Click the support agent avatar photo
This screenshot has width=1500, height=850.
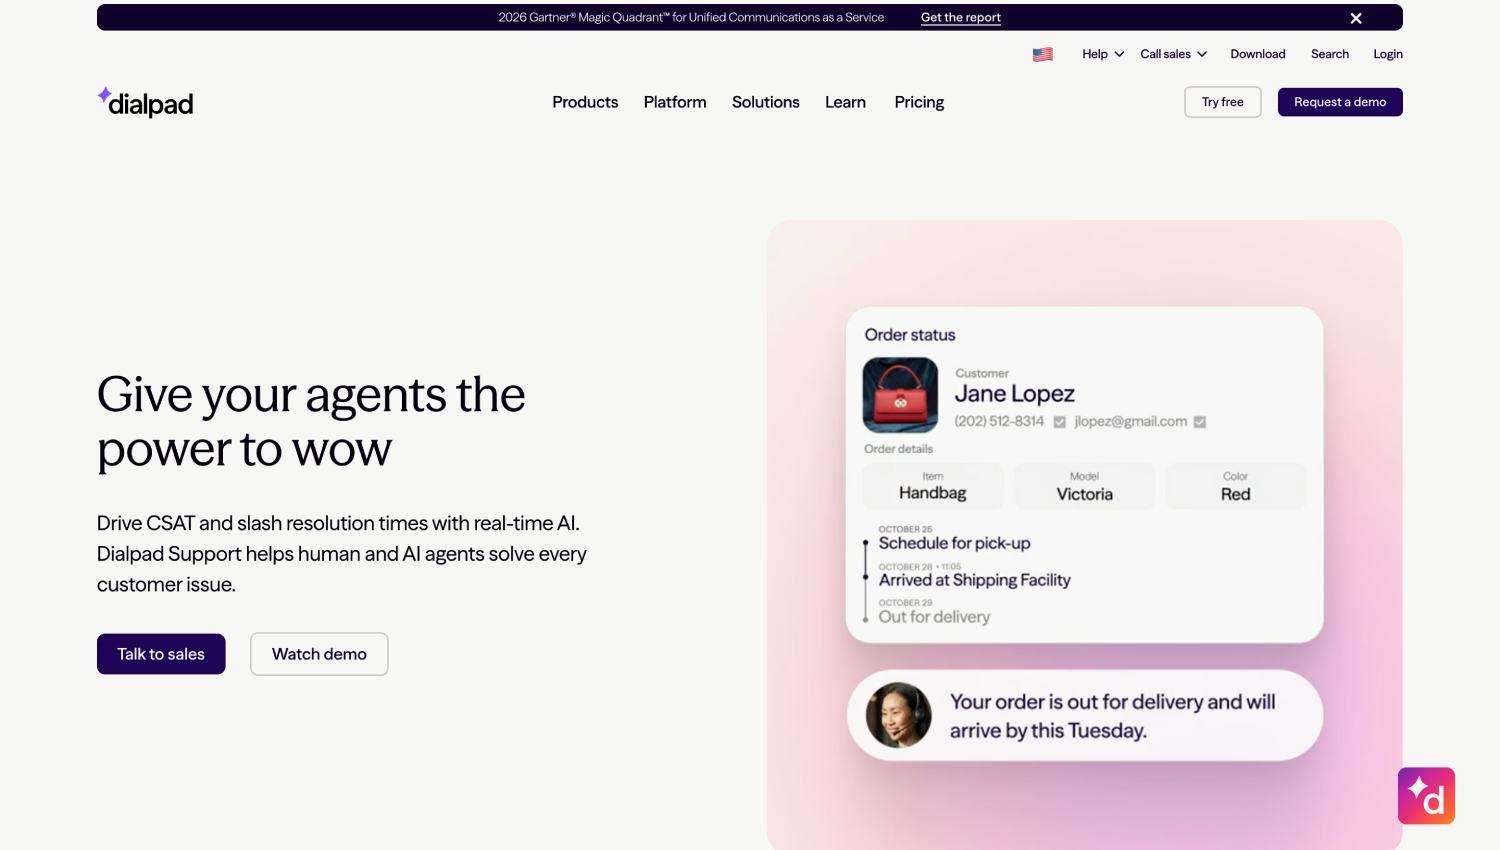pyautogui.click(x=898, y=715)
